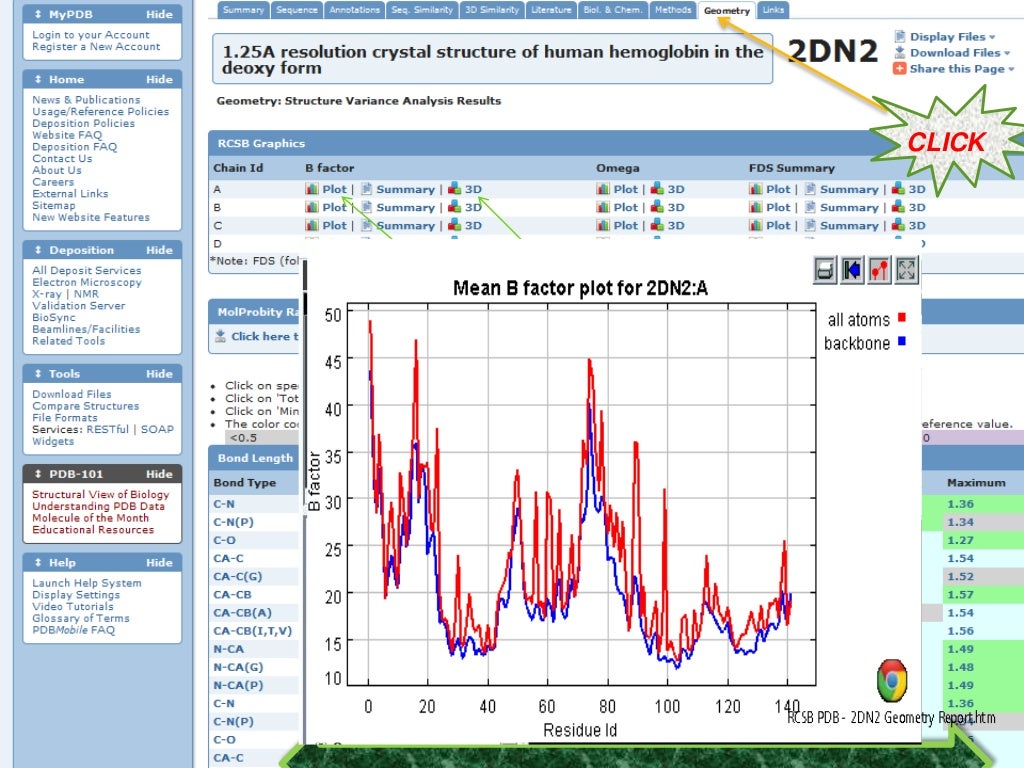
Task: Collapse MyPDB panel using arrow icon
Action: click(38, 14)
